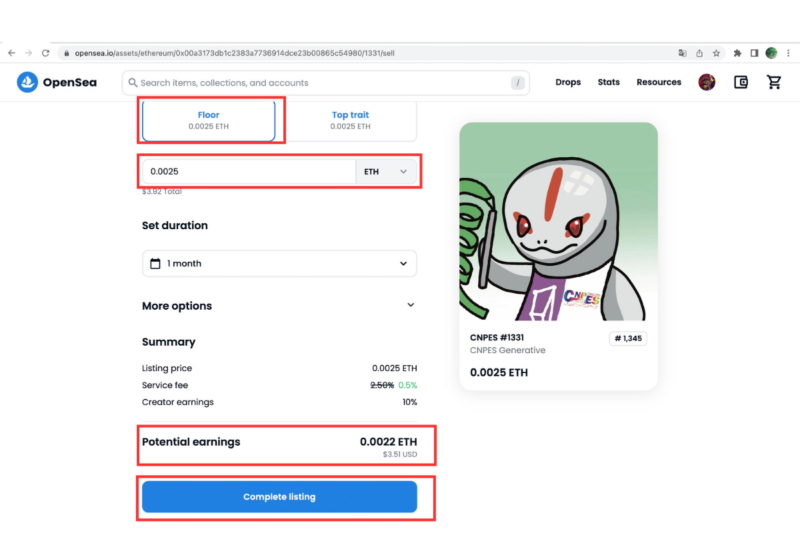
Task: Bookmark this page with the star icon
Action: pos(716,53)
